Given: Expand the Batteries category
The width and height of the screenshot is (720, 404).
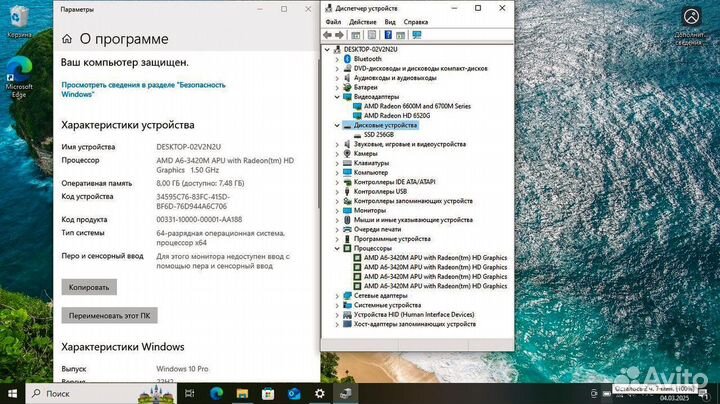Looking at the screenshot, I should tap(337, 87).
